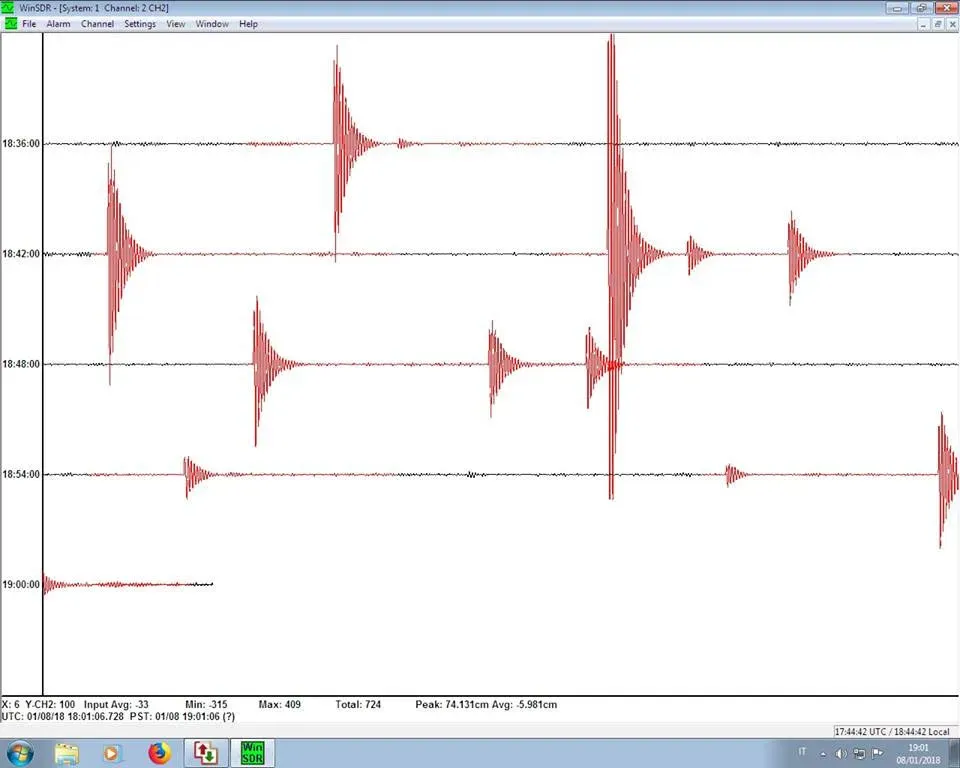
Task: Click the UTC 01/08/18 18:01:06.728 readout
Action: pos(63,716)
